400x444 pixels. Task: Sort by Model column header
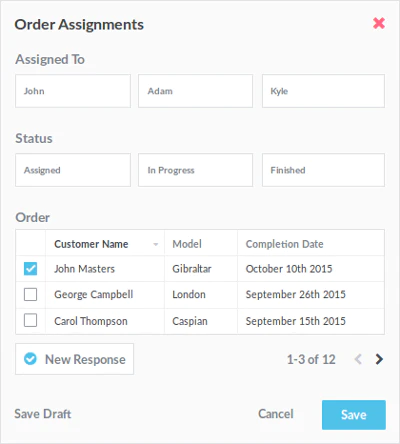coord(187,244)
